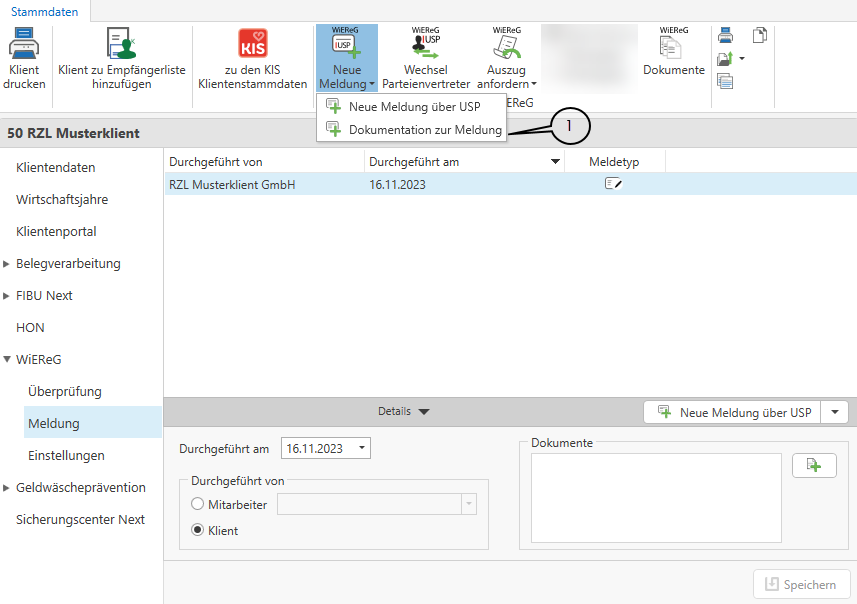Open the dropdown arrow beside Neue Meldung über USP button

(835, 412)
